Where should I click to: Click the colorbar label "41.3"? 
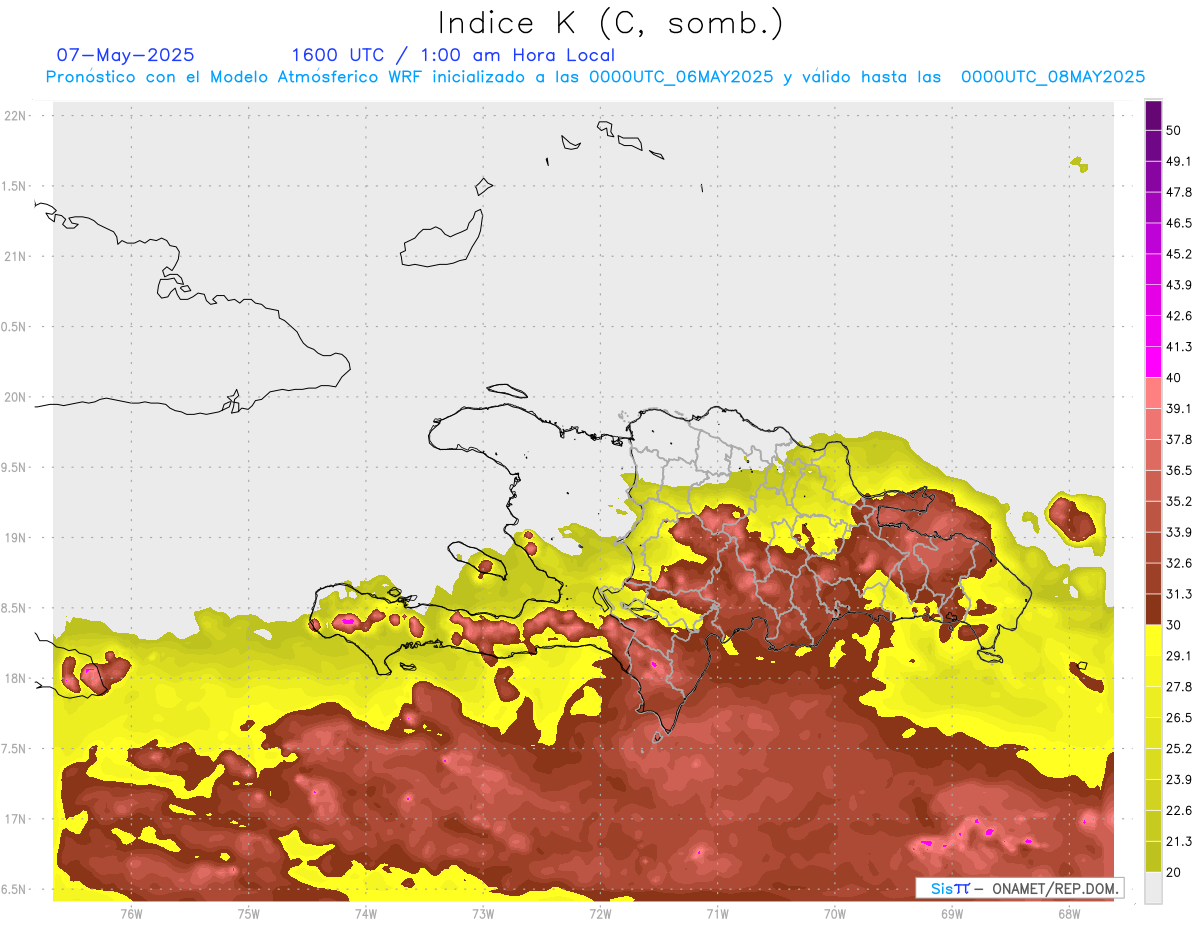[1179, 347]
